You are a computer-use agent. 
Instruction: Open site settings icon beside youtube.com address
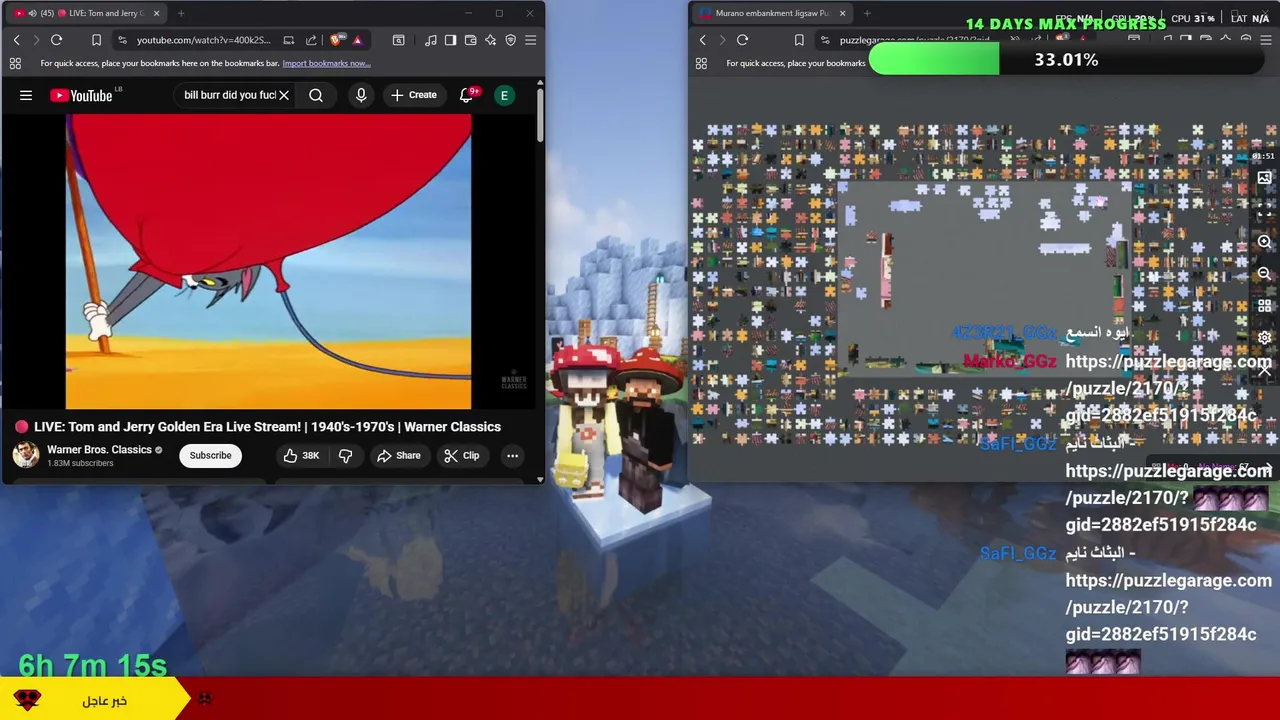pos(122,40)
